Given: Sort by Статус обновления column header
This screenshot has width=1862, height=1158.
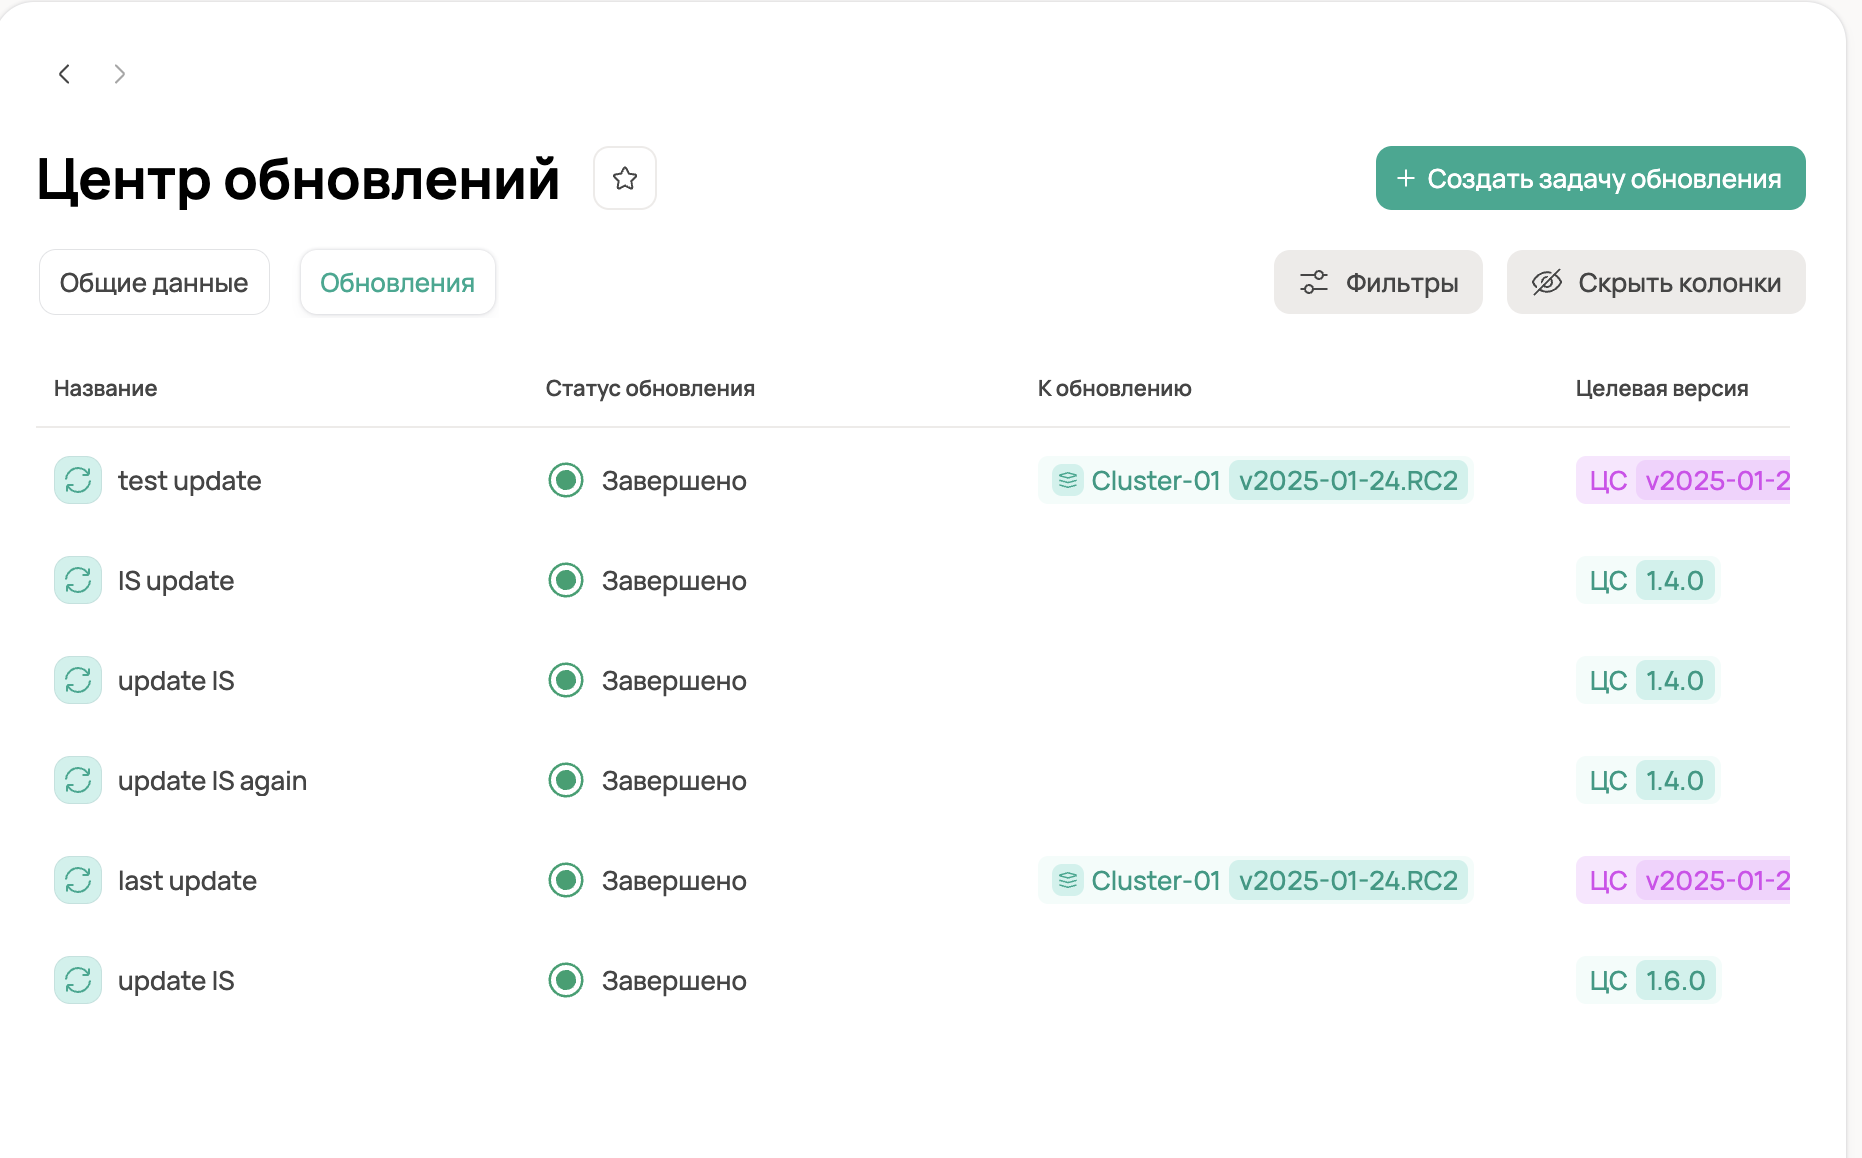Looking at the screenshot, I should [650, 388].
